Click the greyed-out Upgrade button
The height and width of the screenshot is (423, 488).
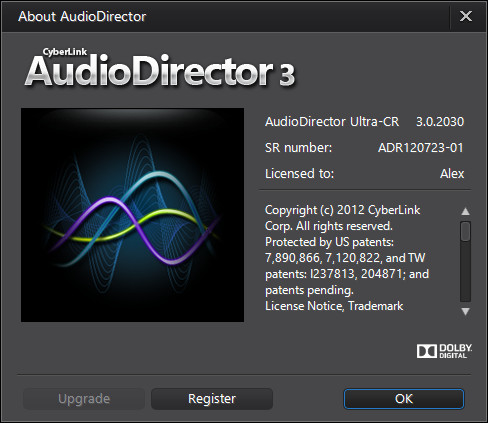point(84,399)
